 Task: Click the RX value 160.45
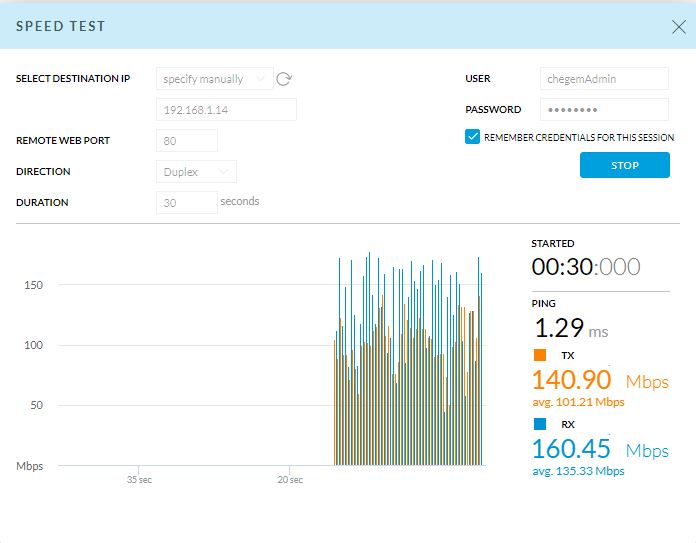[x=571, y=448]
